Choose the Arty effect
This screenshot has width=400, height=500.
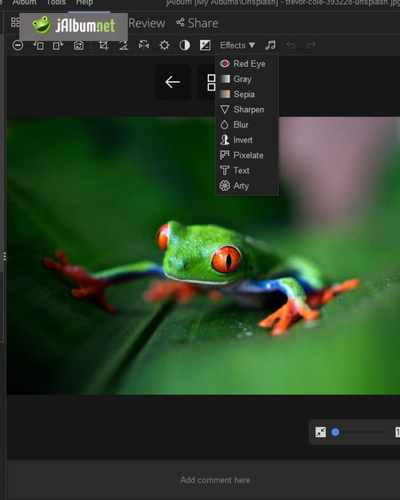click(247, 186)
